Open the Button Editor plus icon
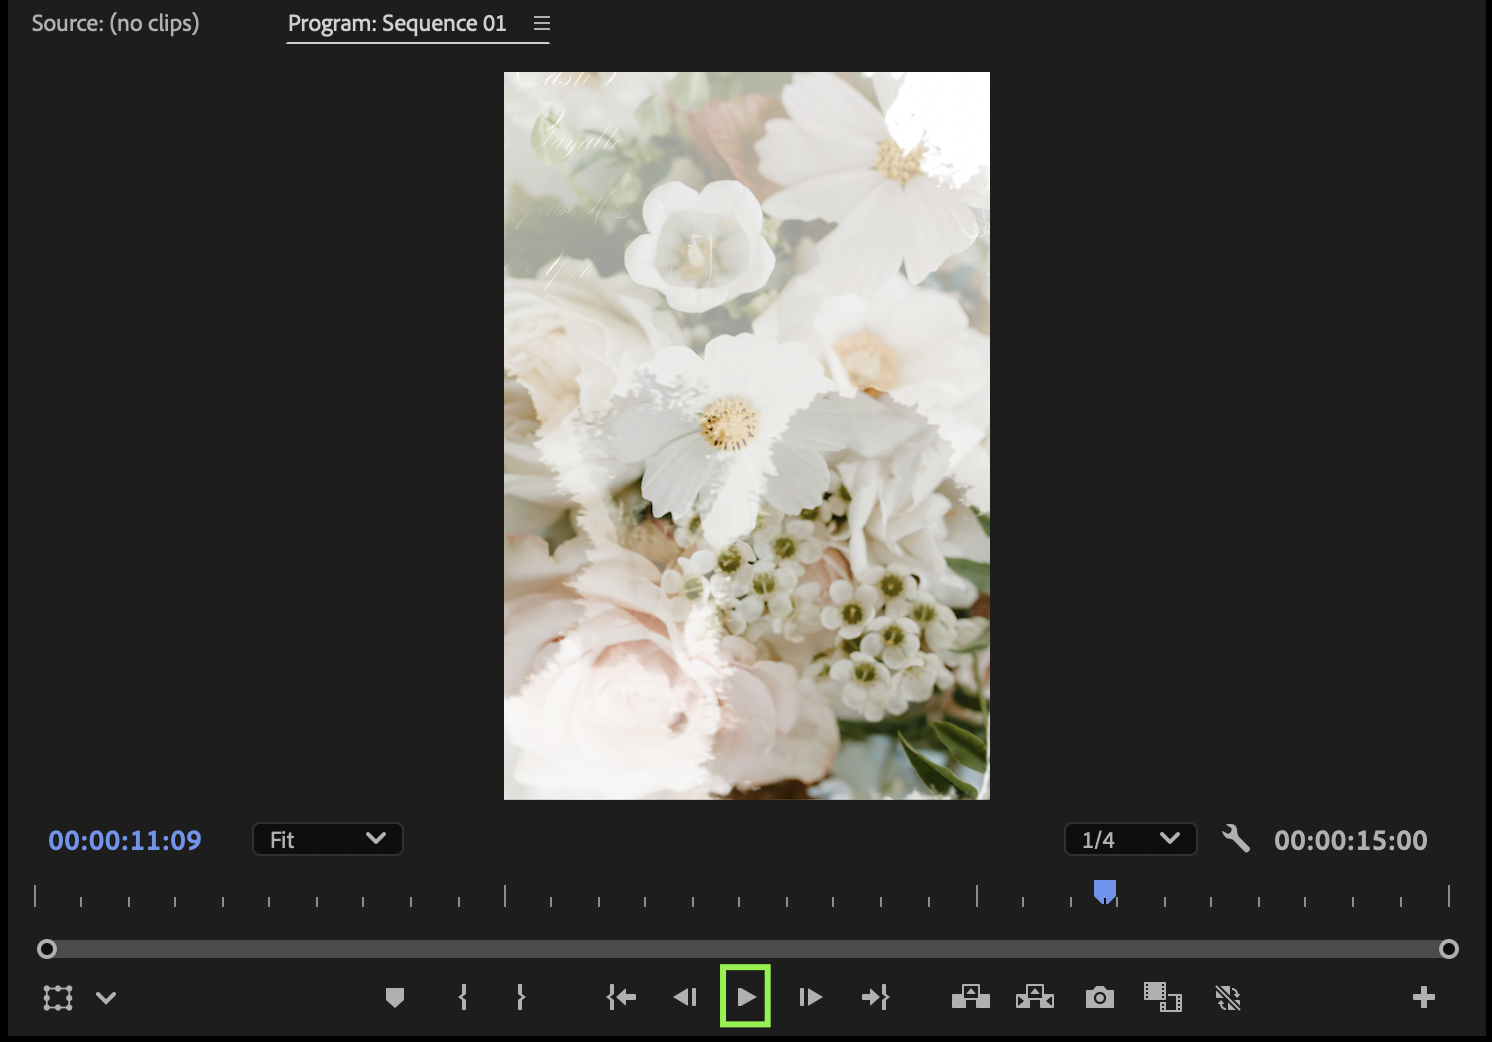 [1423, 997]
